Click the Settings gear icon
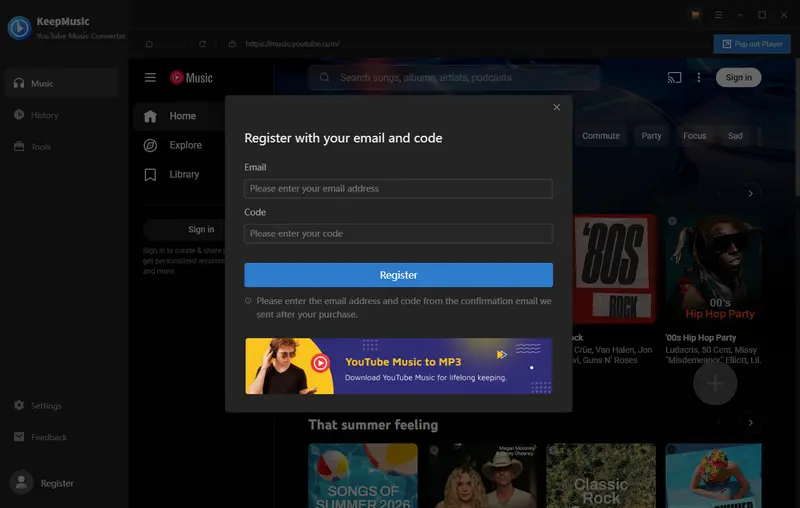The image size is (800, 508). pos(19,405)
